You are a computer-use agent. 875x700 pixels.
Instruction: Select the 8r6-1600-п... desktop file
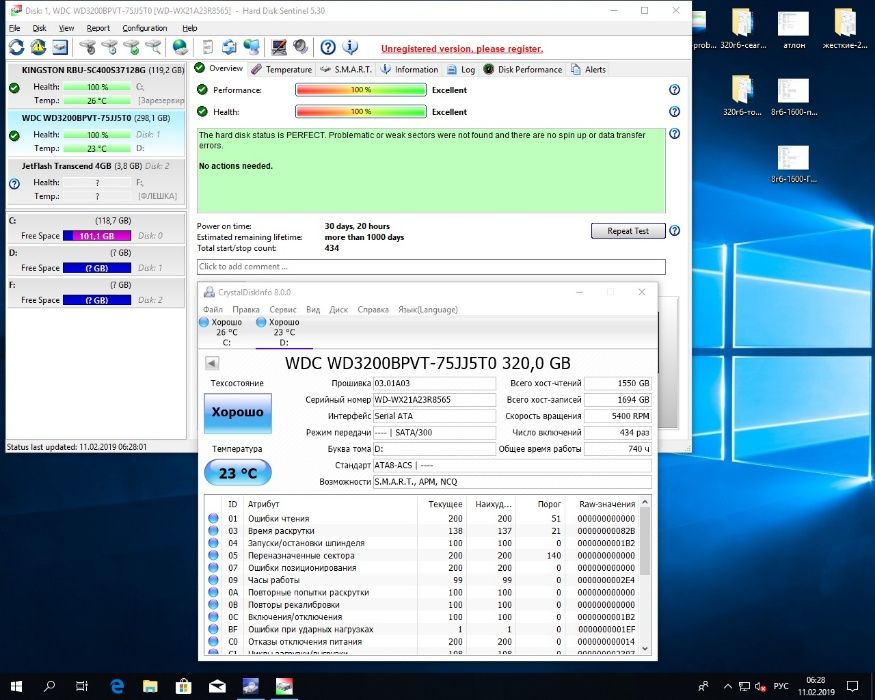(794, 96)
